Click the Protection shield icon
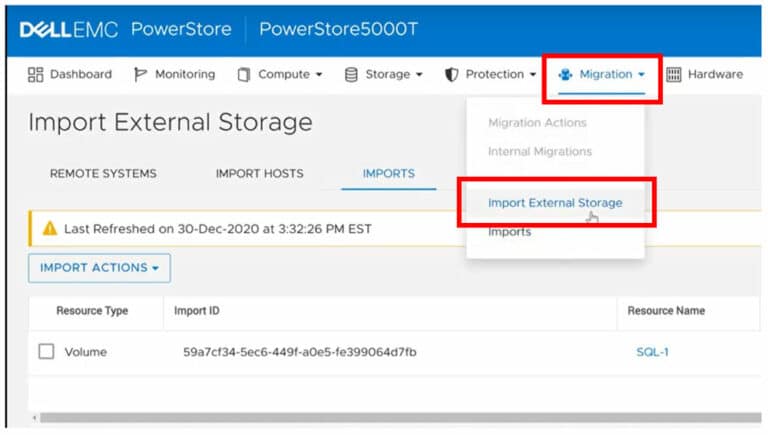Screen dimensions: 768x435 452,74
